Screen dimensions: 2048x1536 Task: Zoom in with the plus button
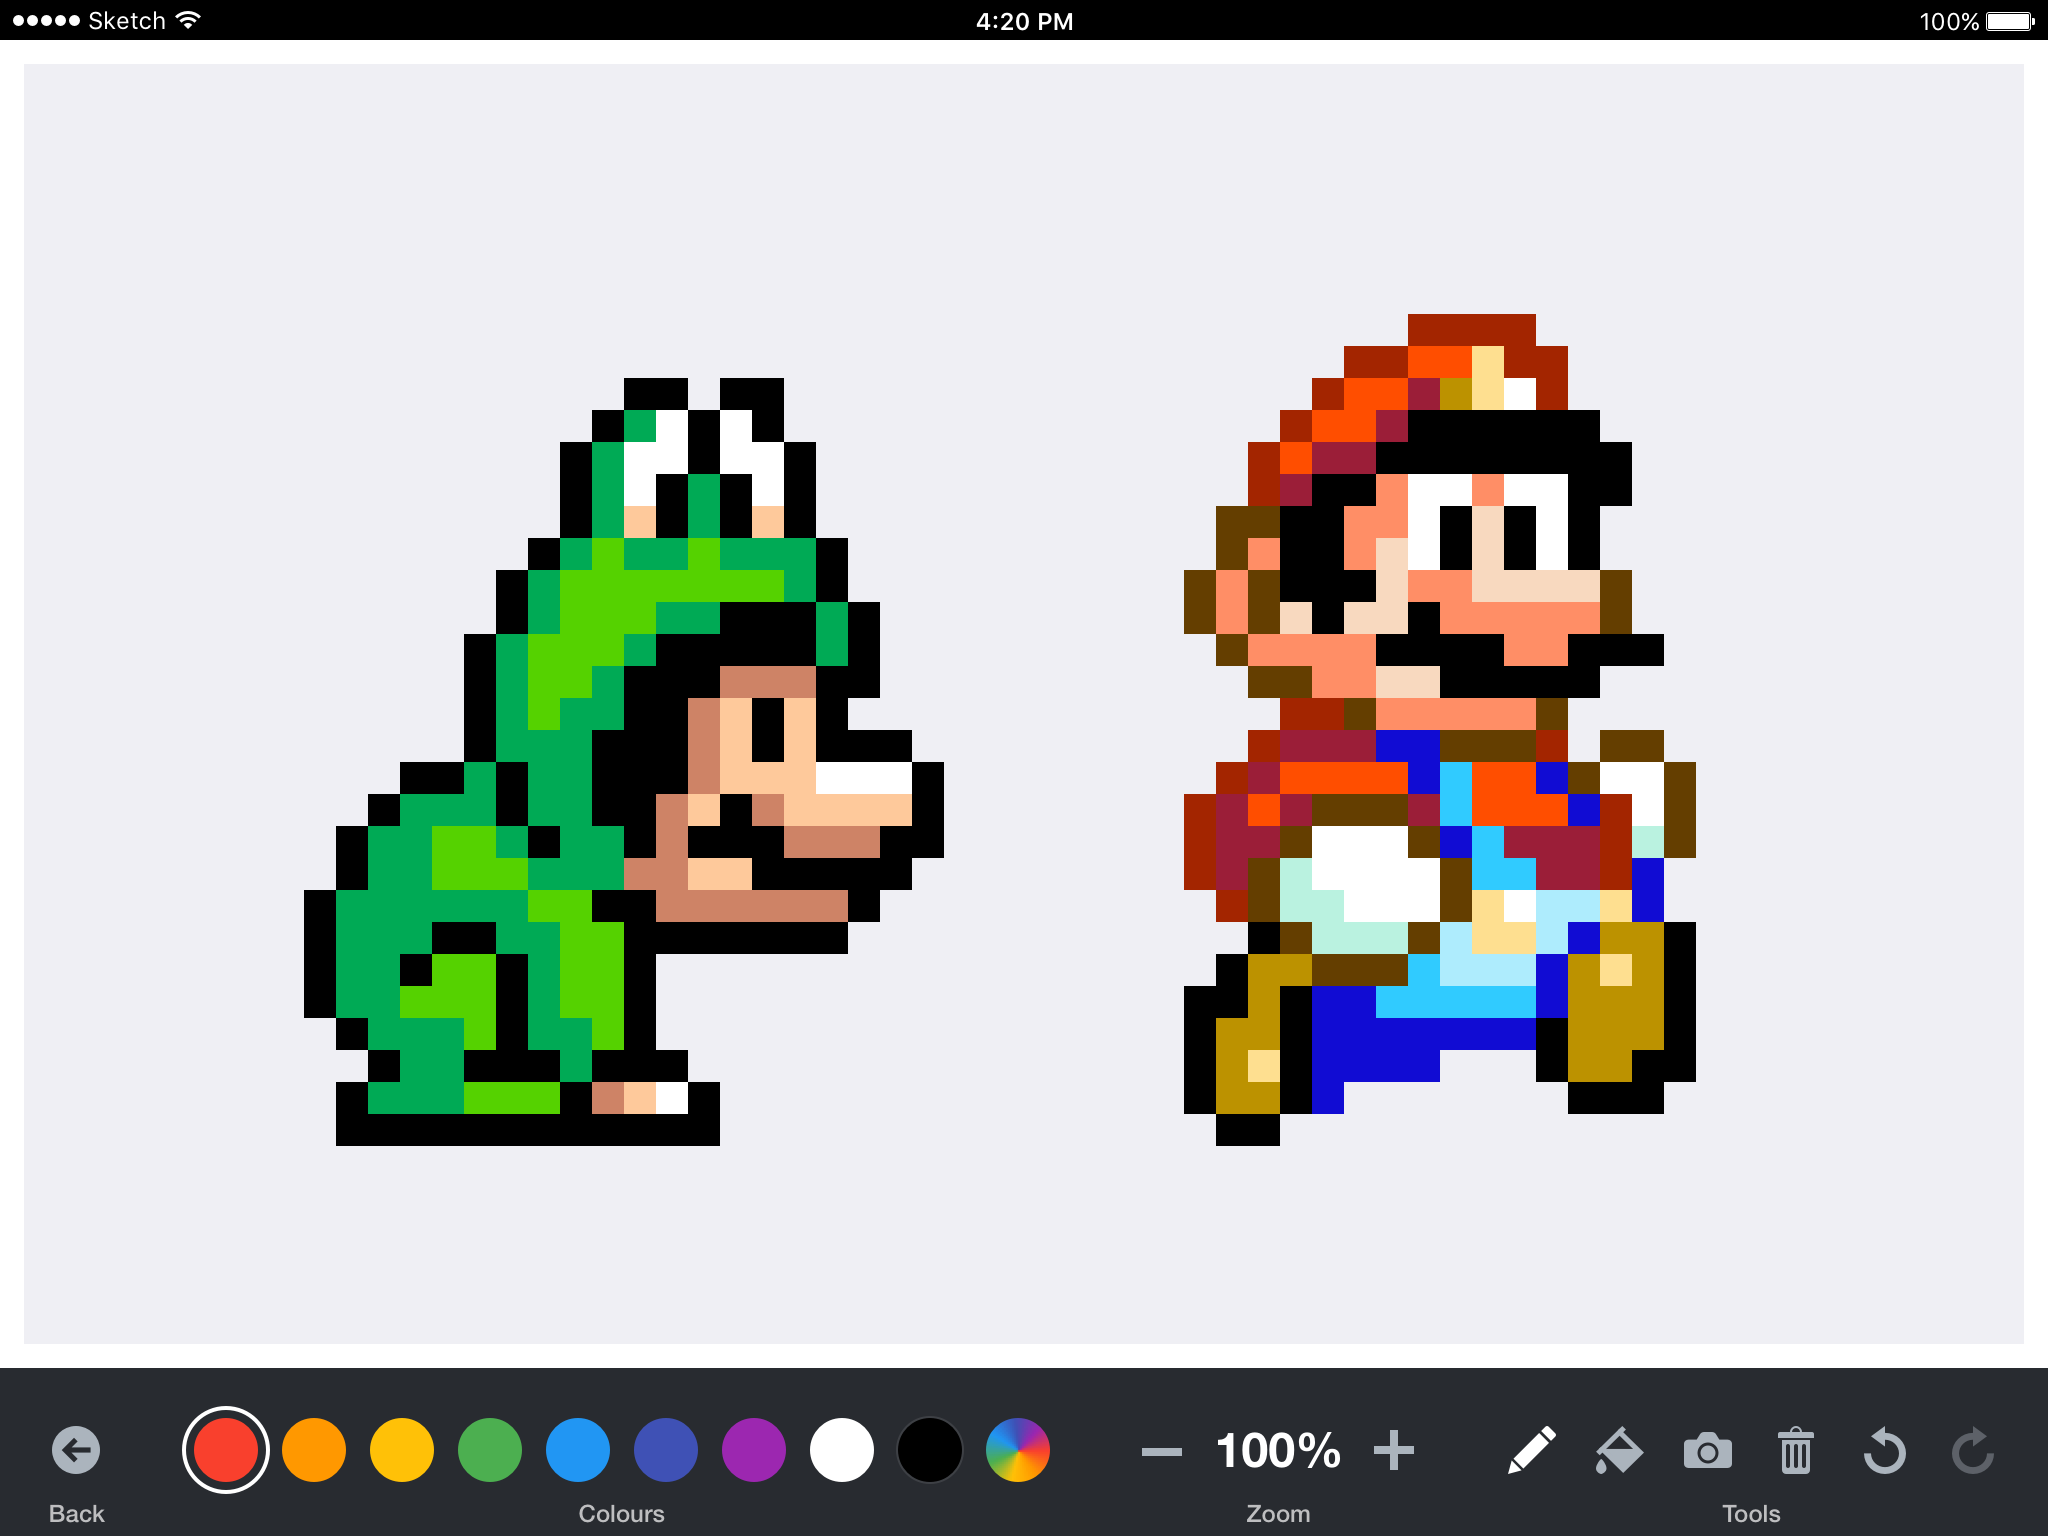click(1394, 1450)
